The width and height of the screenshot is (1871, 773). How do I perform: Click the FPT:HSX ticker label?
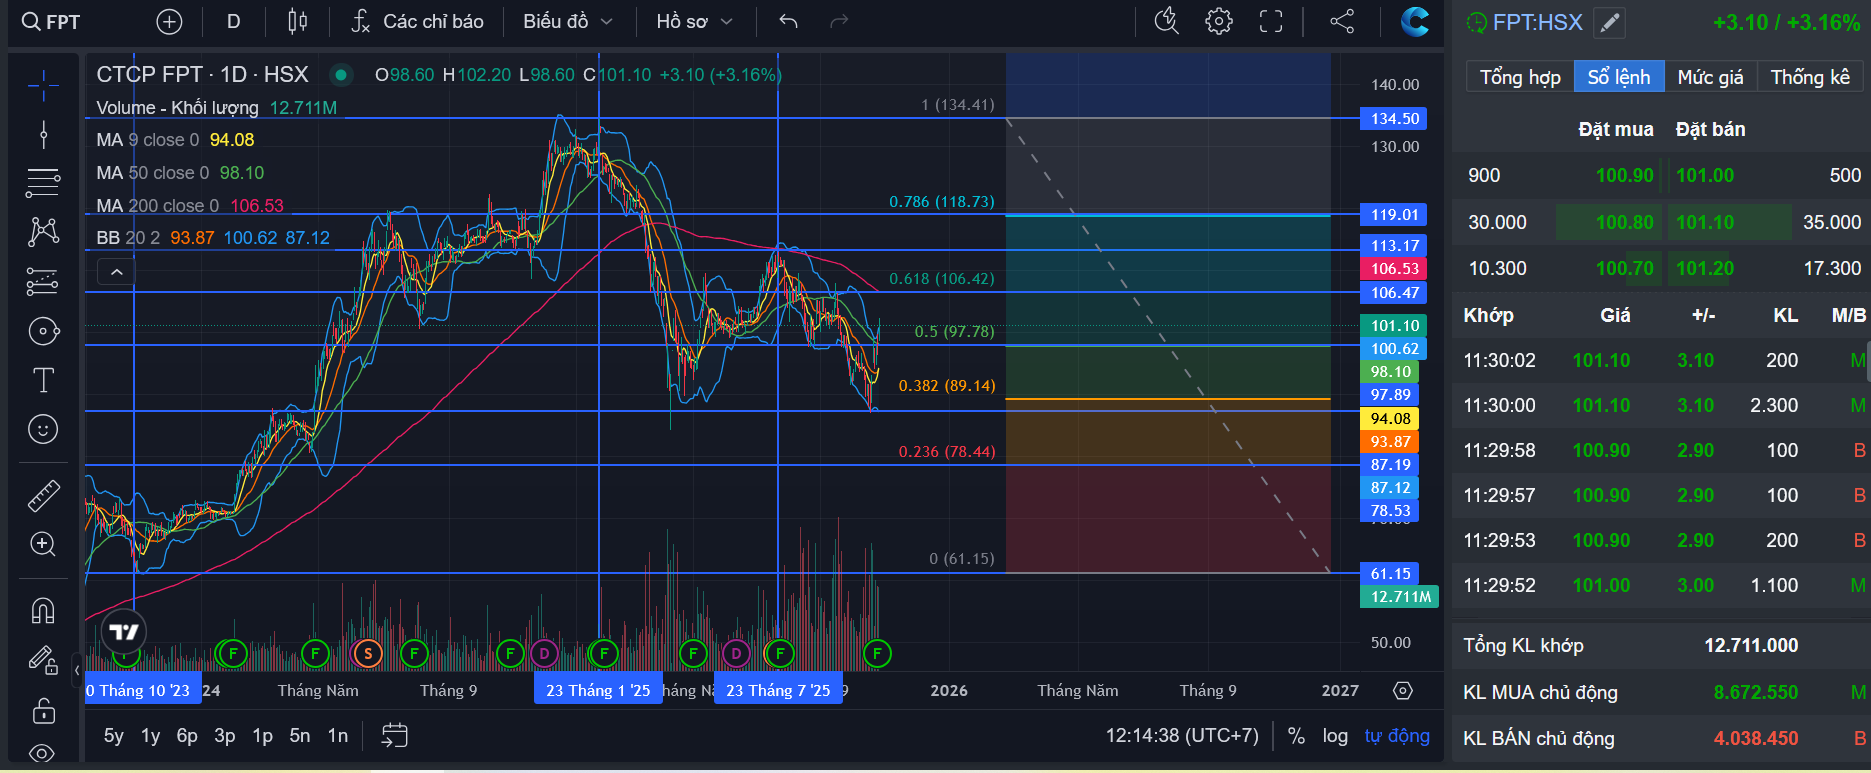[1537, 23]
